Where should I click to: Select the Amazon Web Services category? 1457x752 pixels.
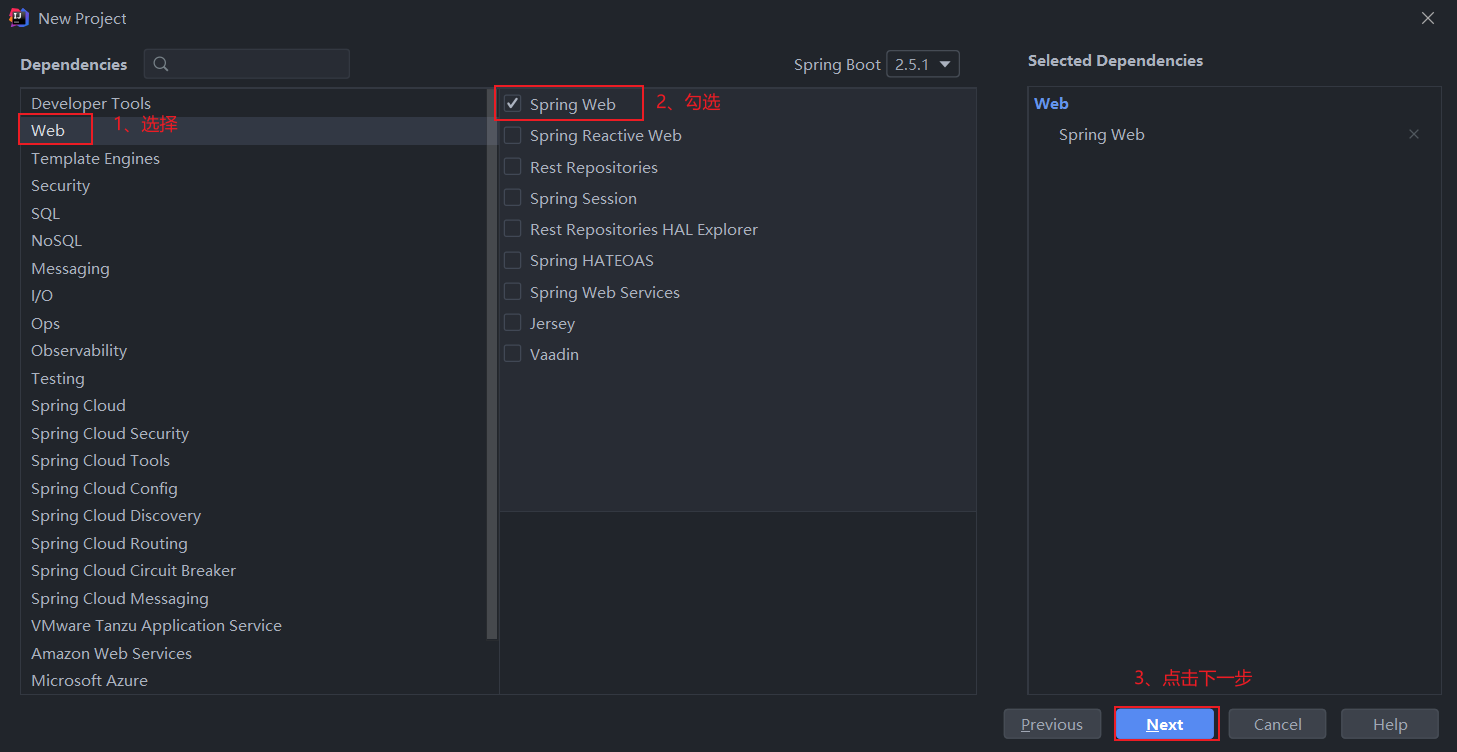click(x=254, y=653)
